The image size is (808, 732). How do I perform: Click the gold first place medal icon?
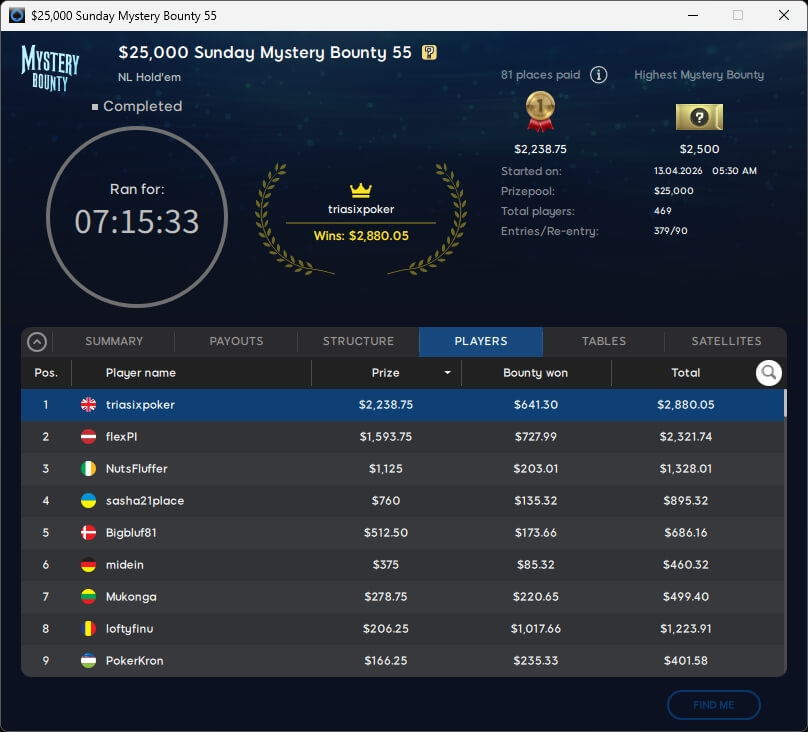pyautogui.click(x=540, y=112)
